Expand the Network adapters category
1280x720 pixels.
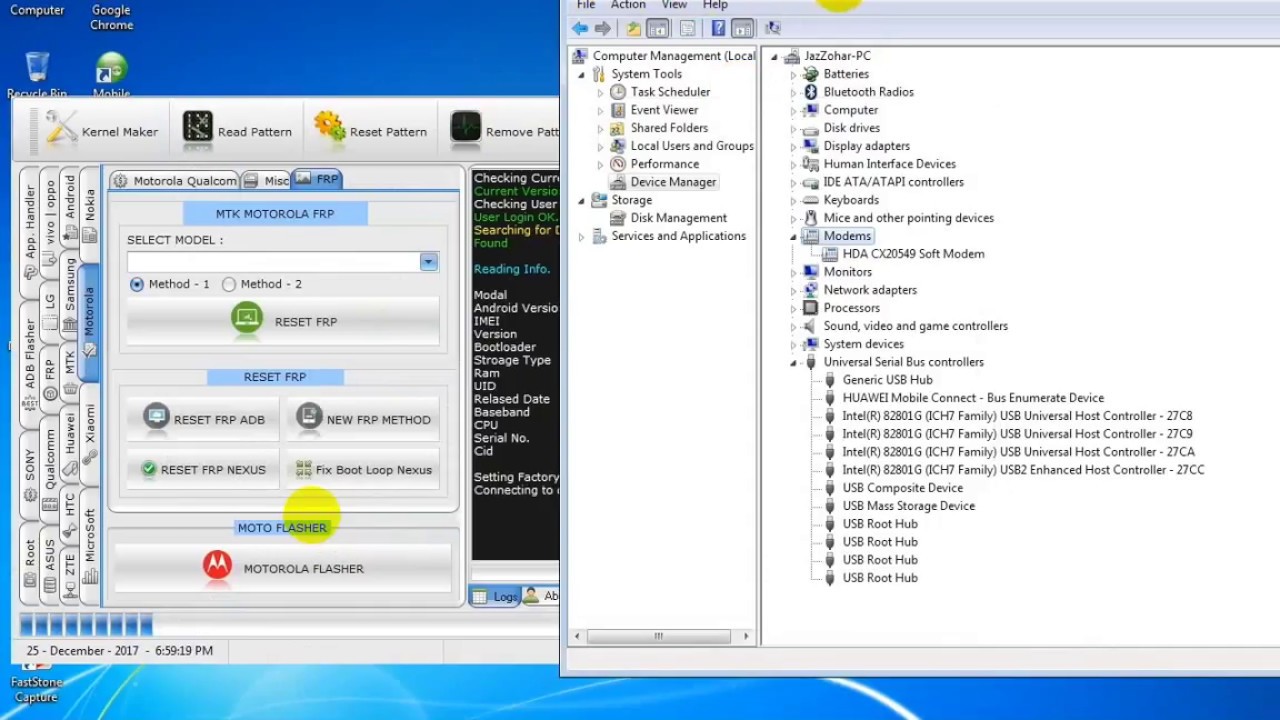coord(793,290)
